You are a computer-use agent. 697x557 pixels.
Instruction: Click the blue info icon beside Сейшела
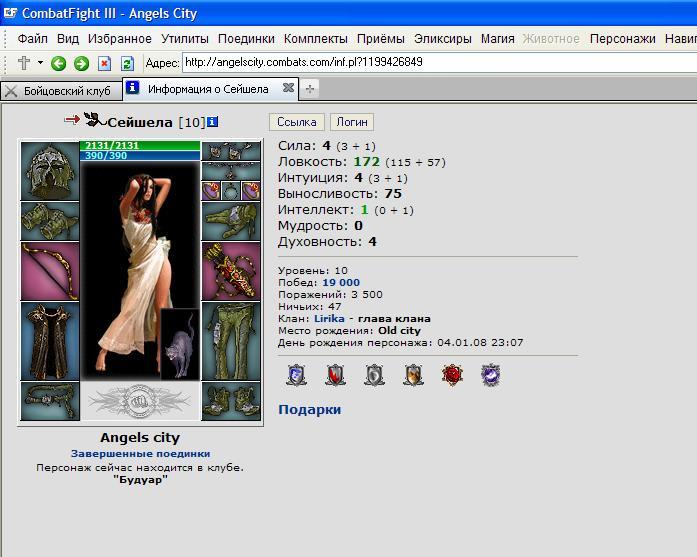pyautogui.click(x=212, y=121)
